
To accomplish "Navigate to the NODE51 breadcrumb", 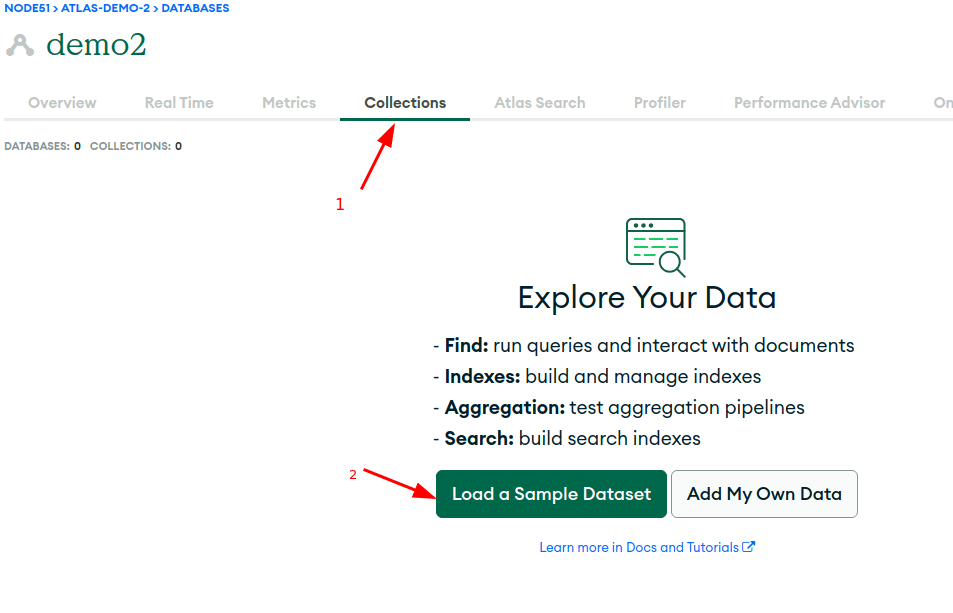I will tap(27, 8).
